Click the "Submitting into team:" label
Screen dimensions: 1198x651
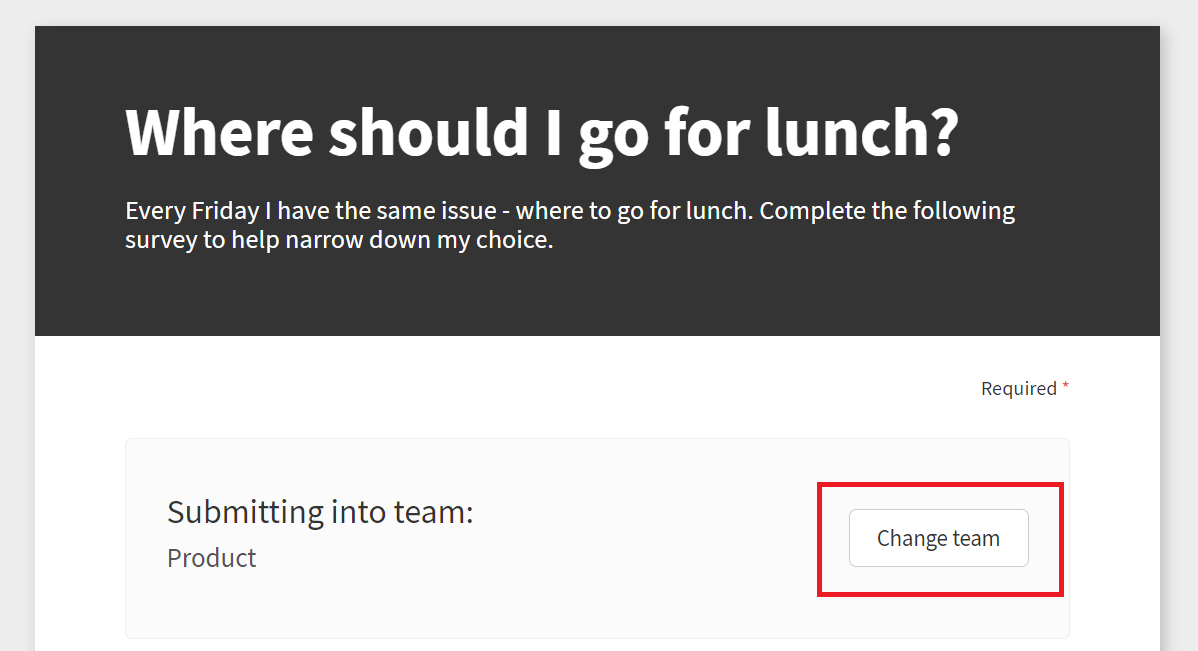click(320, 512)
